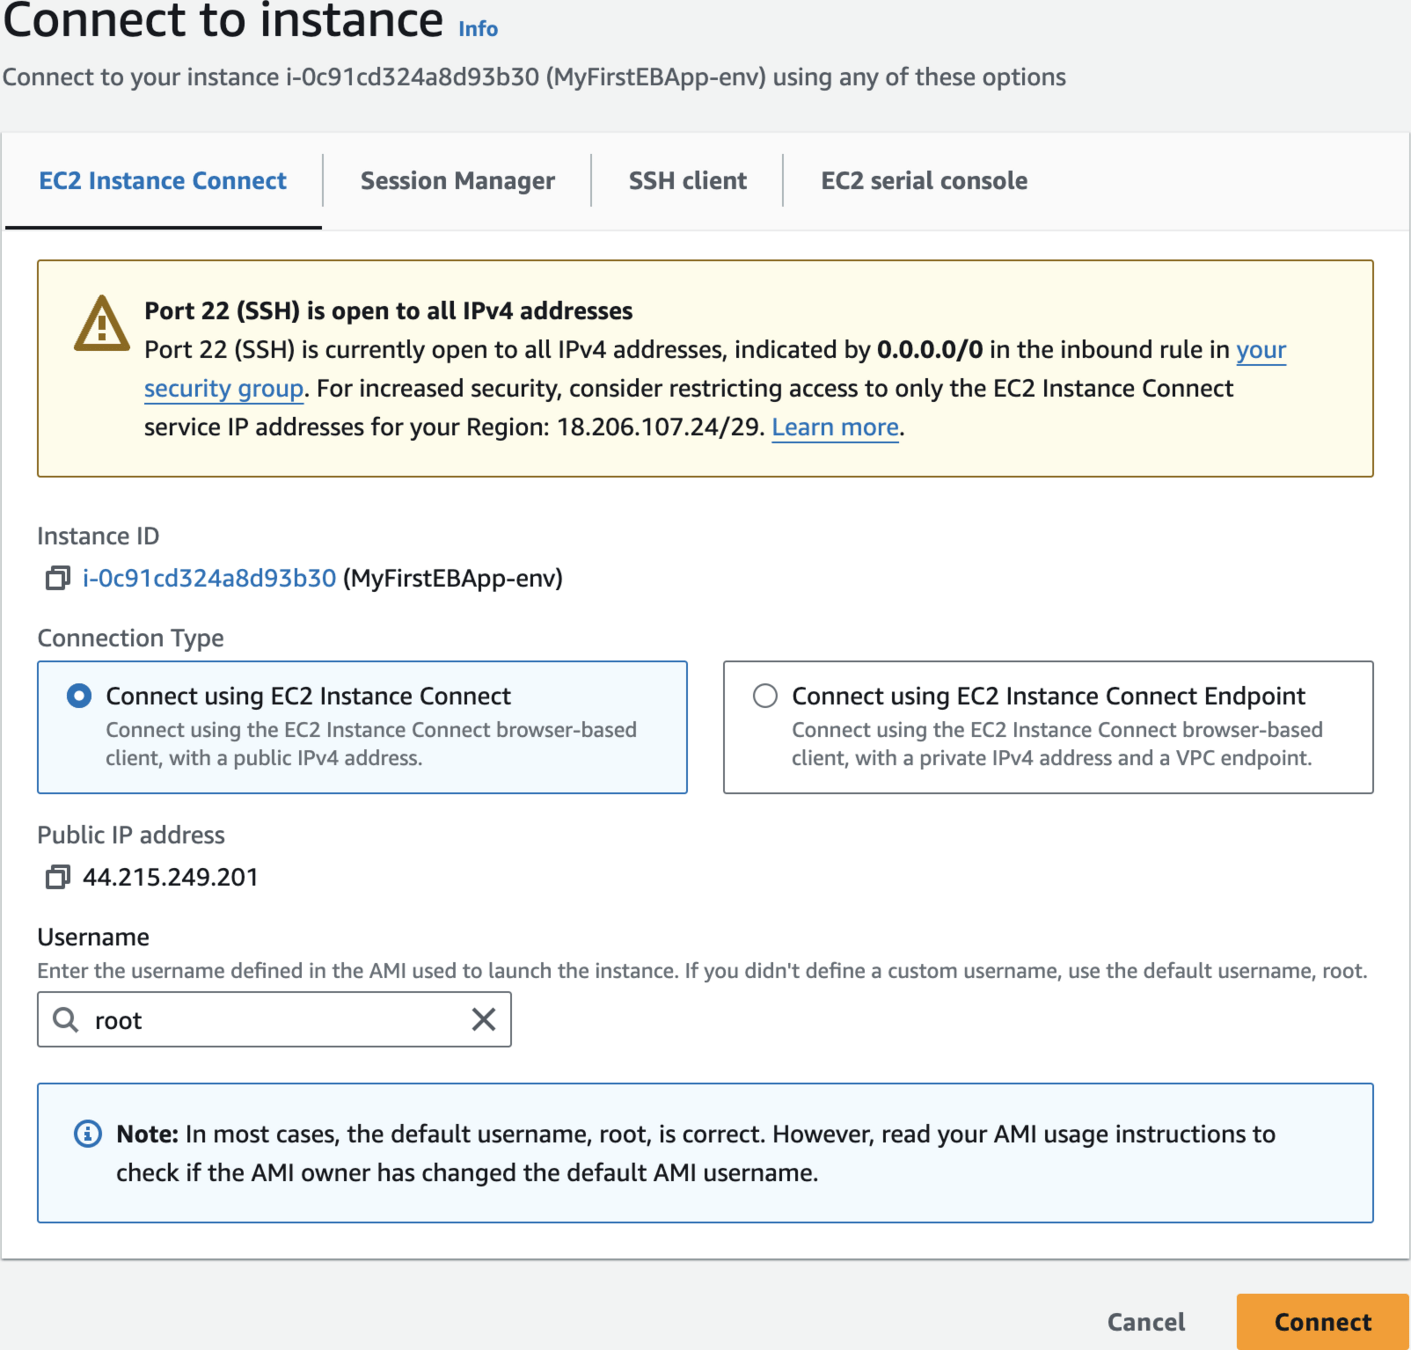Screen dimensions: 1411x1350
Task: Copy the instance ID with the copy icon
Action: [57, 578]
